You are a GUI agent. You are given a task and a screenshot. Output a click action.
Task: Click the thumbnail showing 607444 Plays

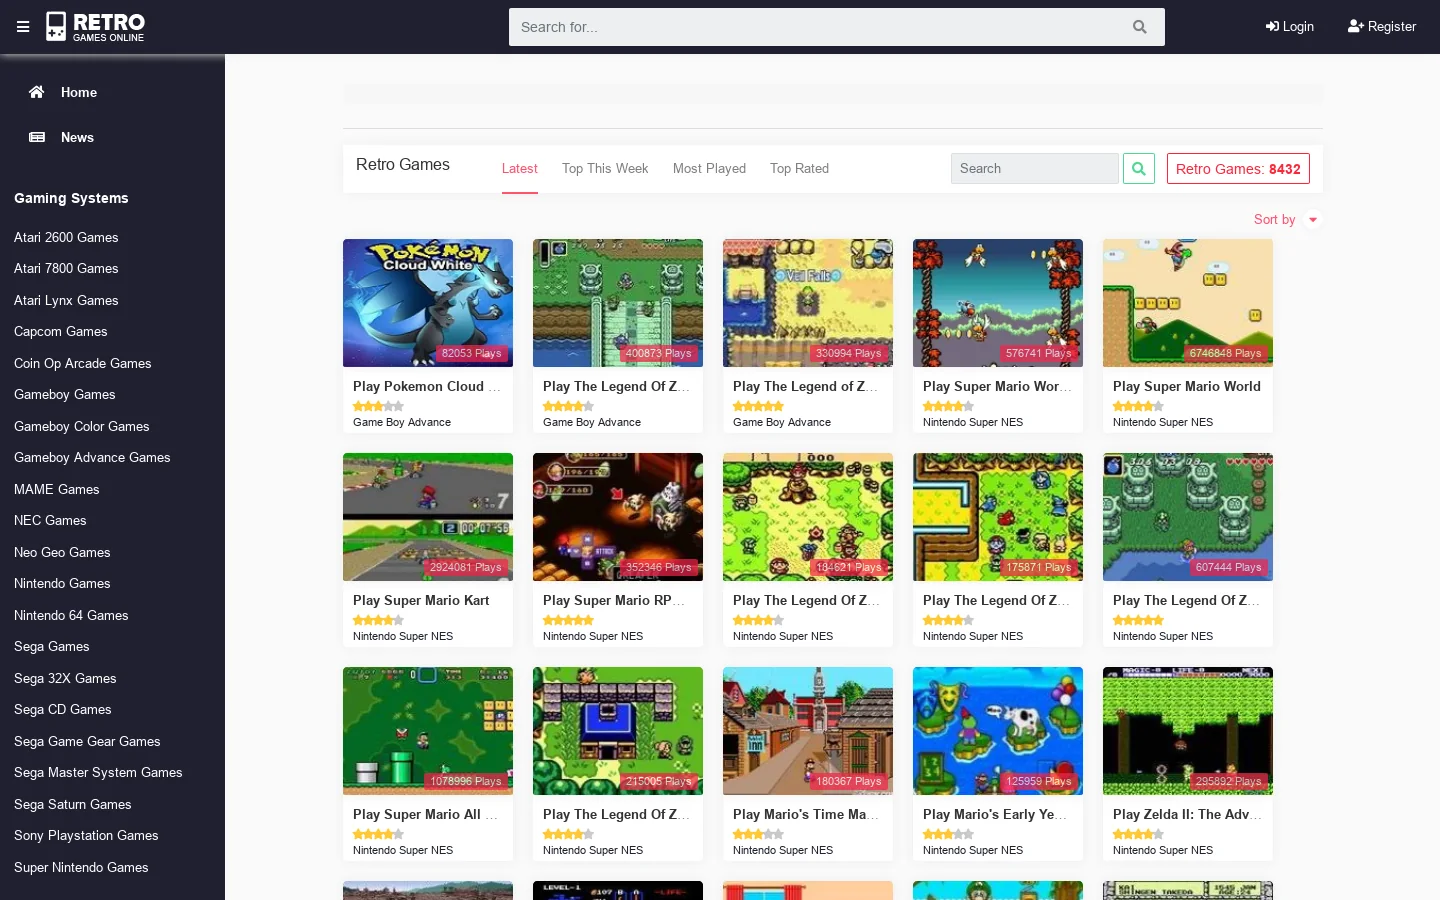click(x=1188, y=517)
